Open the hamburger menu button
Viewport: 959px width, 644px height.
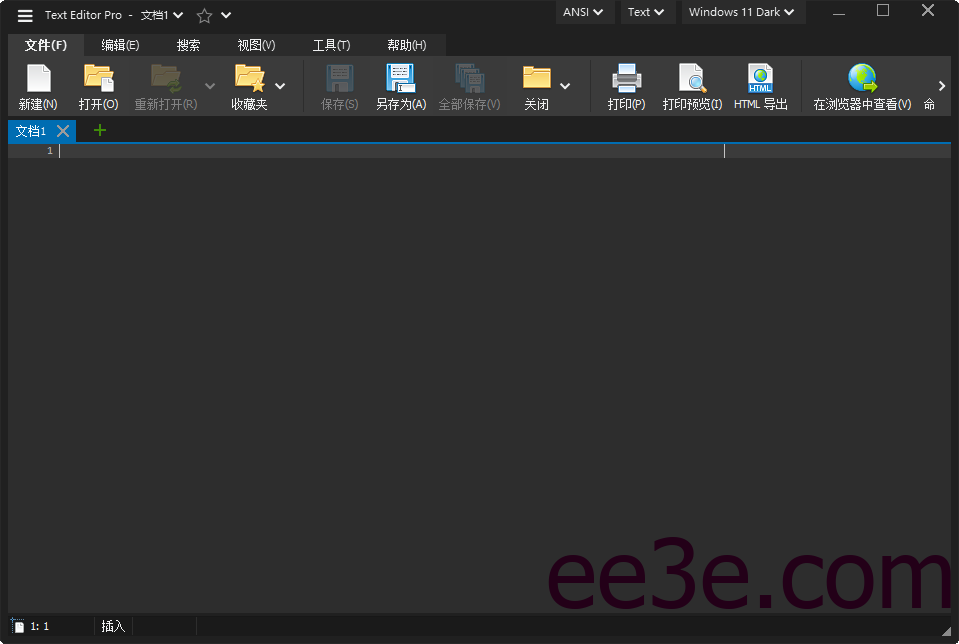click(24, 15)
